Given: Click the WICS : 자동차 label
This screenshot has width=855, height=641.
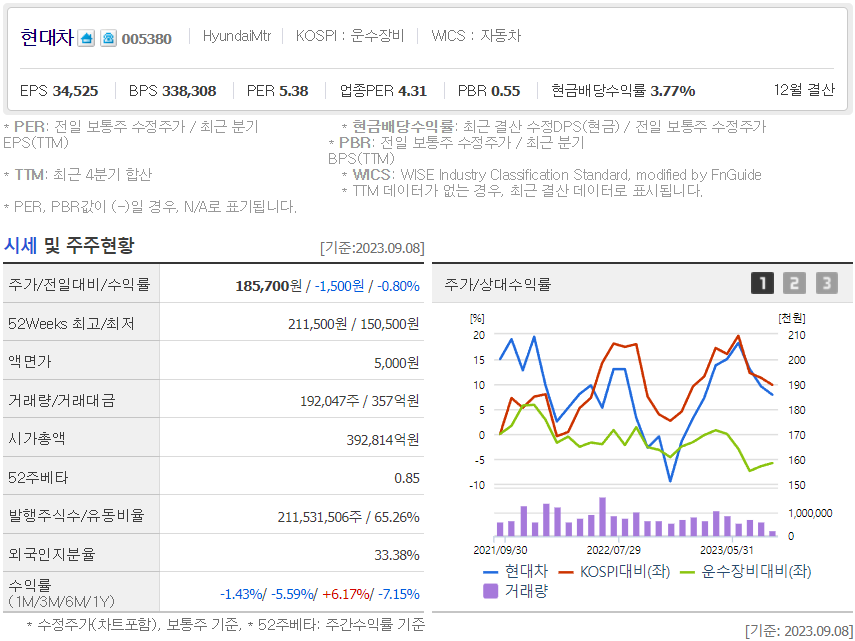Looking at the screenshot, I should click(476, 36).
